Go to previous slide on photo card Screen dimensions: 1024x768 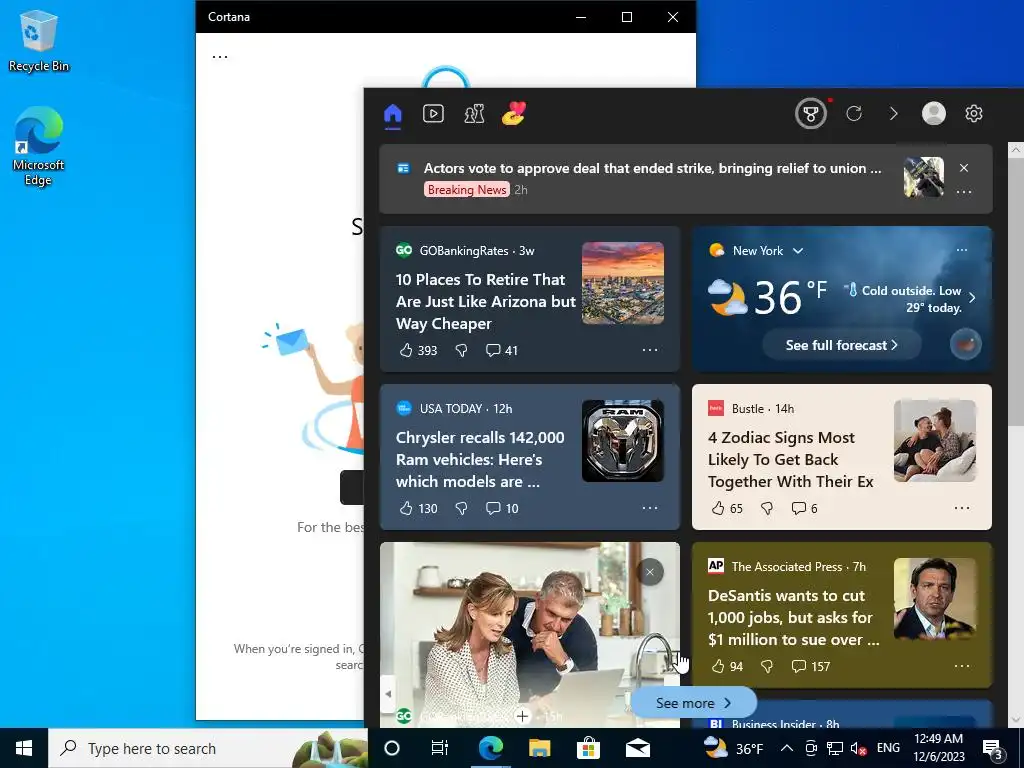(388, 694)
